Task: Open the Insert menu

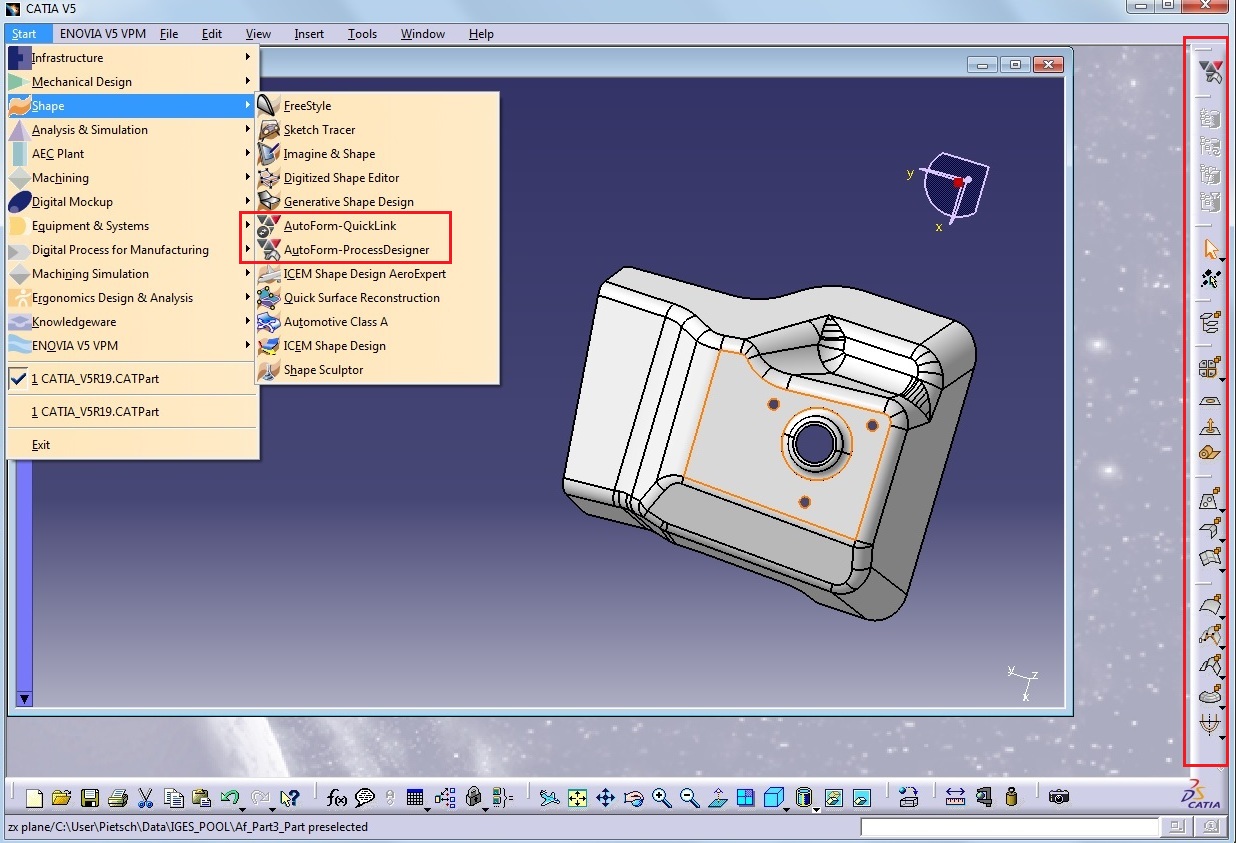Action: (309, 33)
